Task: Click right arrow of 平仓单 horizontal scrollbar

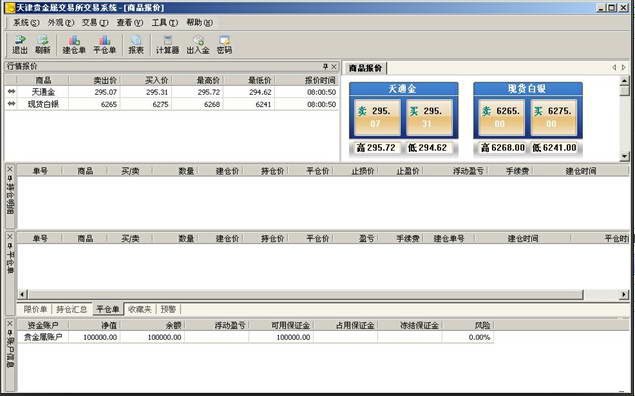Action: [x=624, y=294]
